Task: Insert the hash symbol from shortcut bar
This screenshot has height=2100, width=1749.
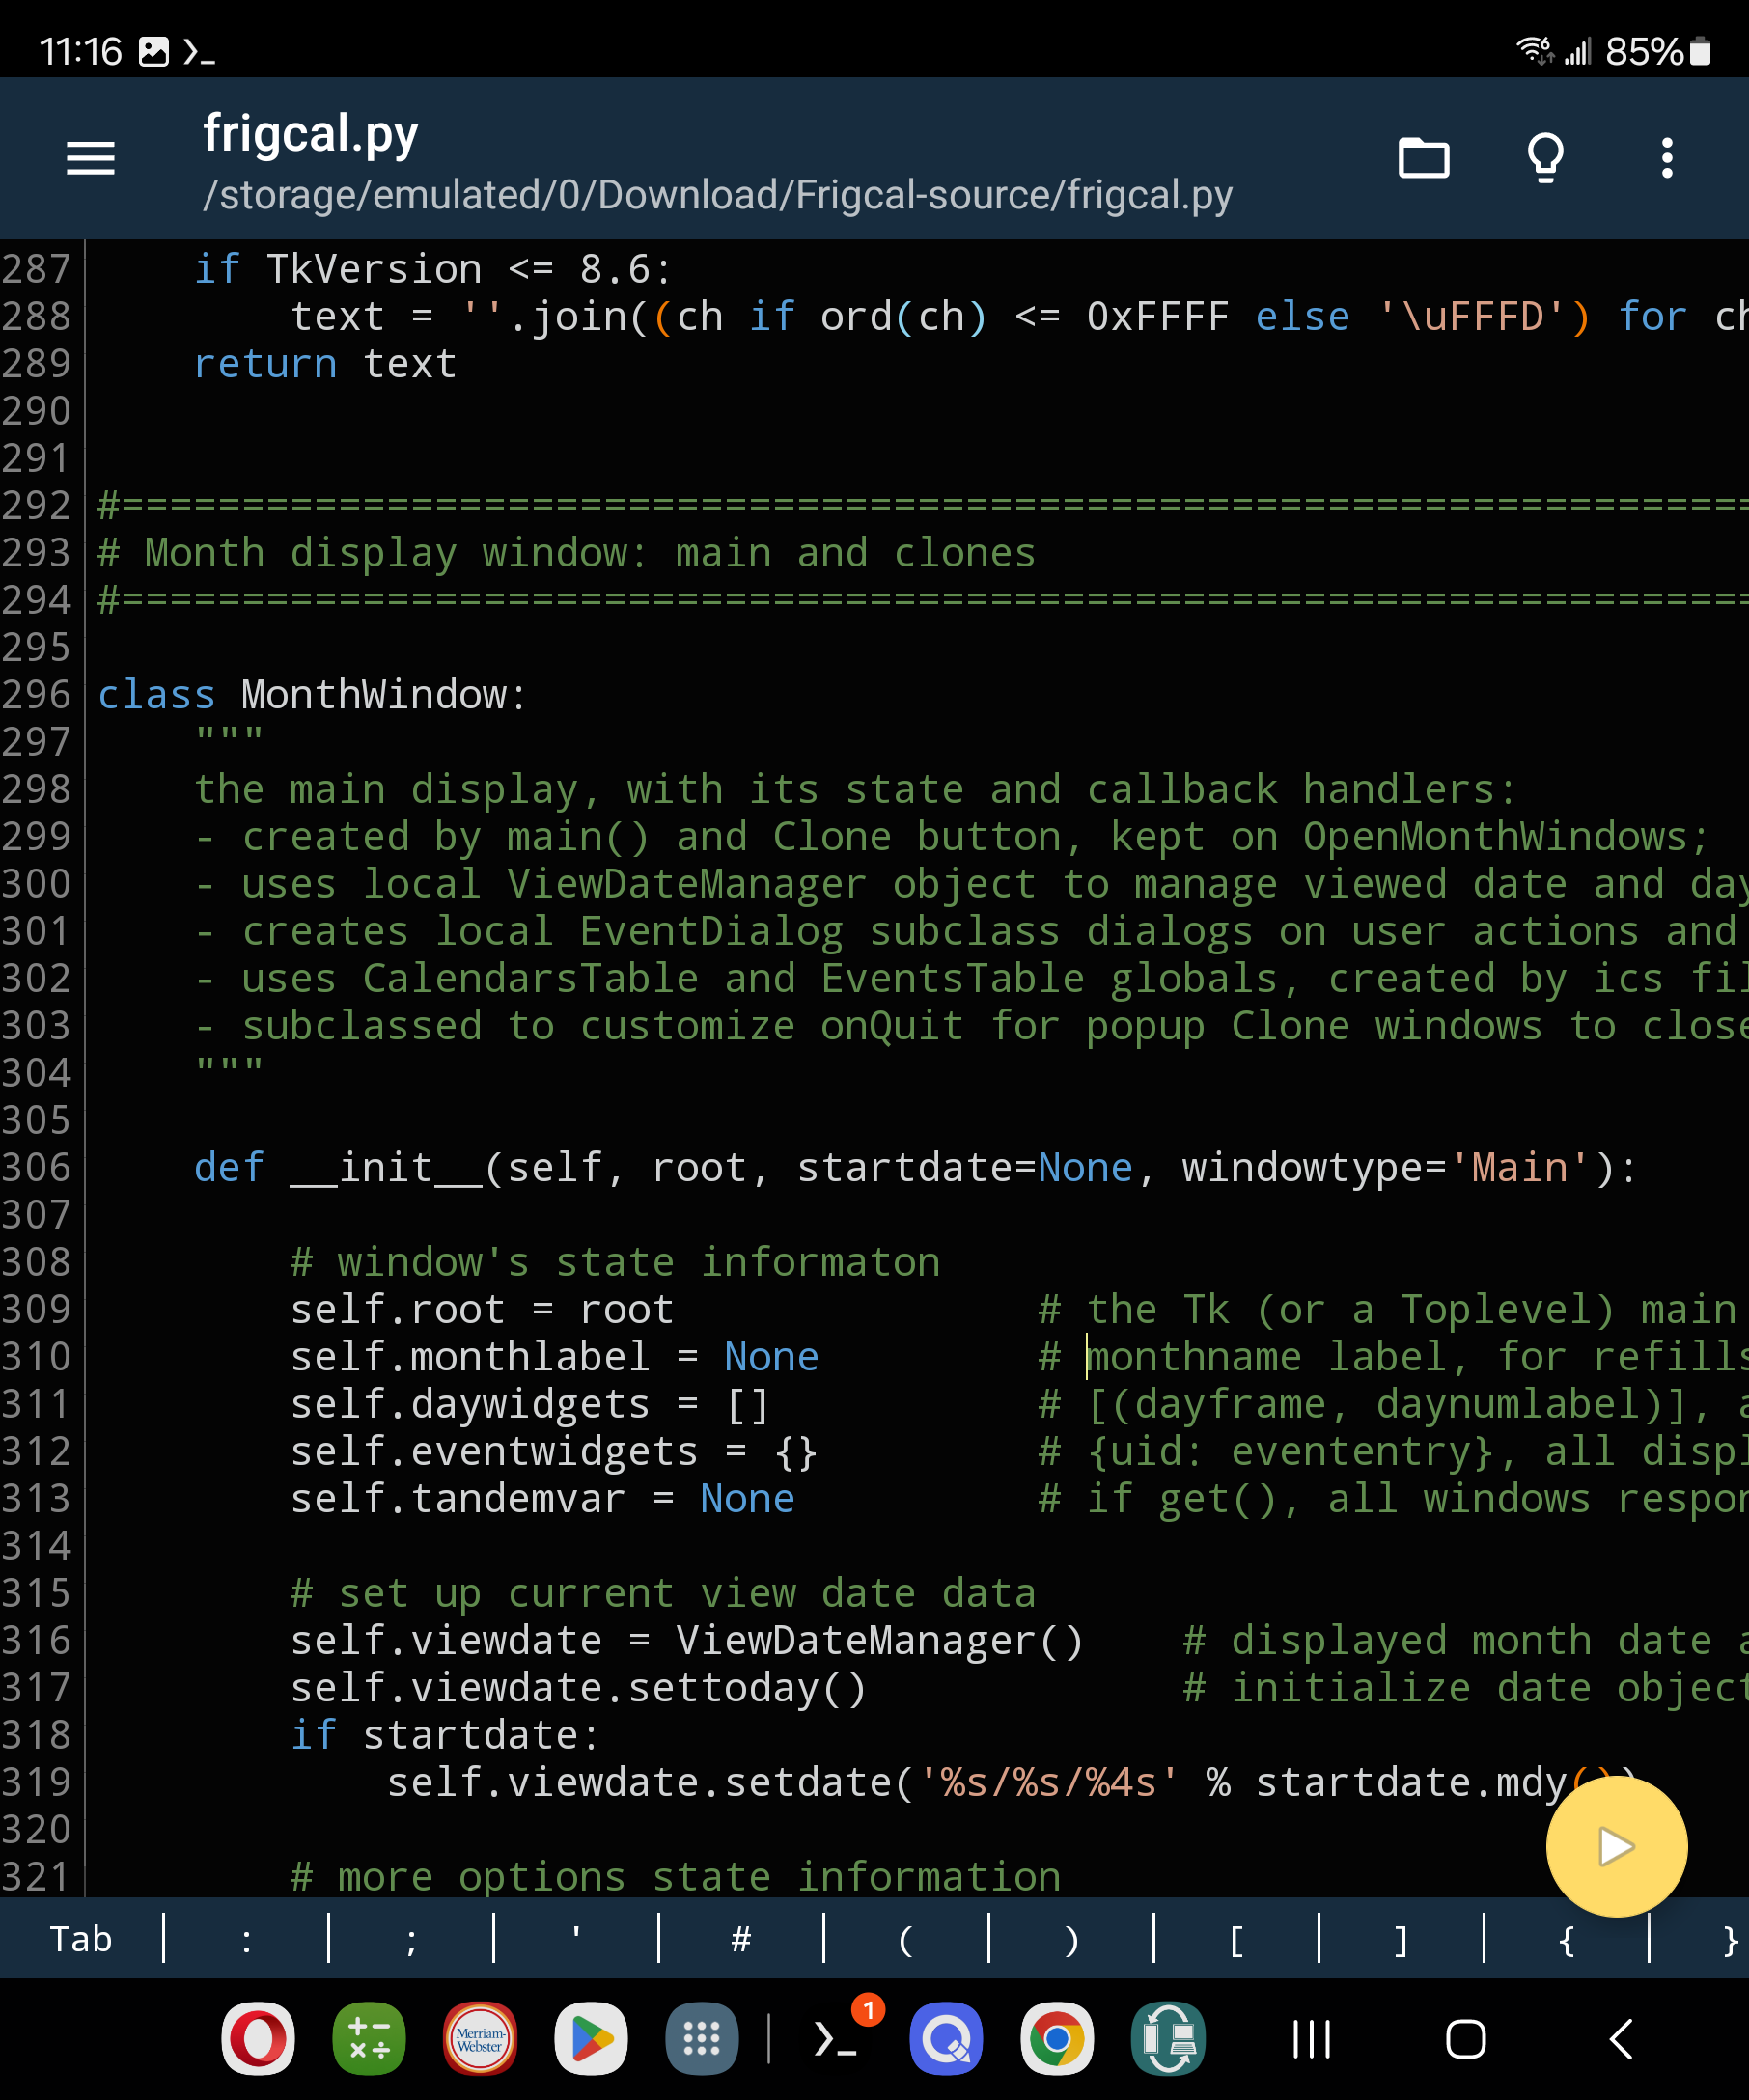Action: pos(741,1940)
